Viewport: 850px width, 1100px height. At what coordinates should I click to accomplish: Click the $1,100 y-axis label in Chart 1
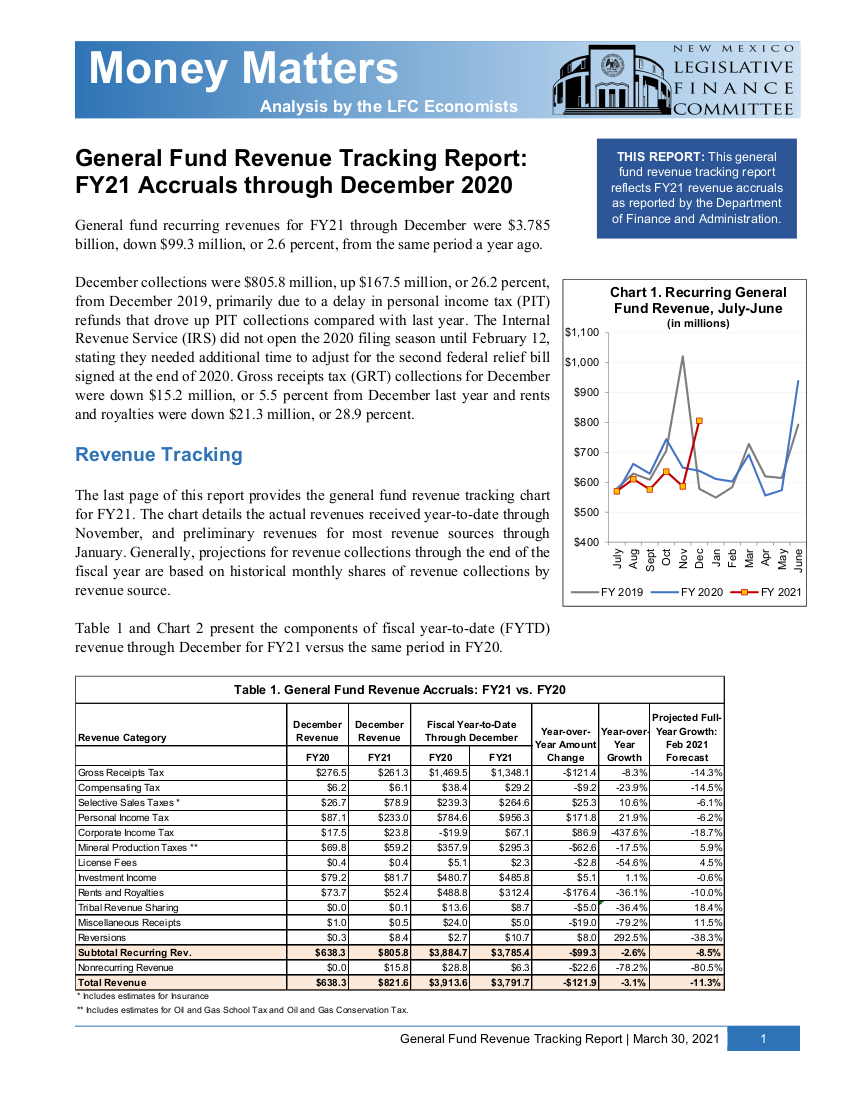click(581, 332)
